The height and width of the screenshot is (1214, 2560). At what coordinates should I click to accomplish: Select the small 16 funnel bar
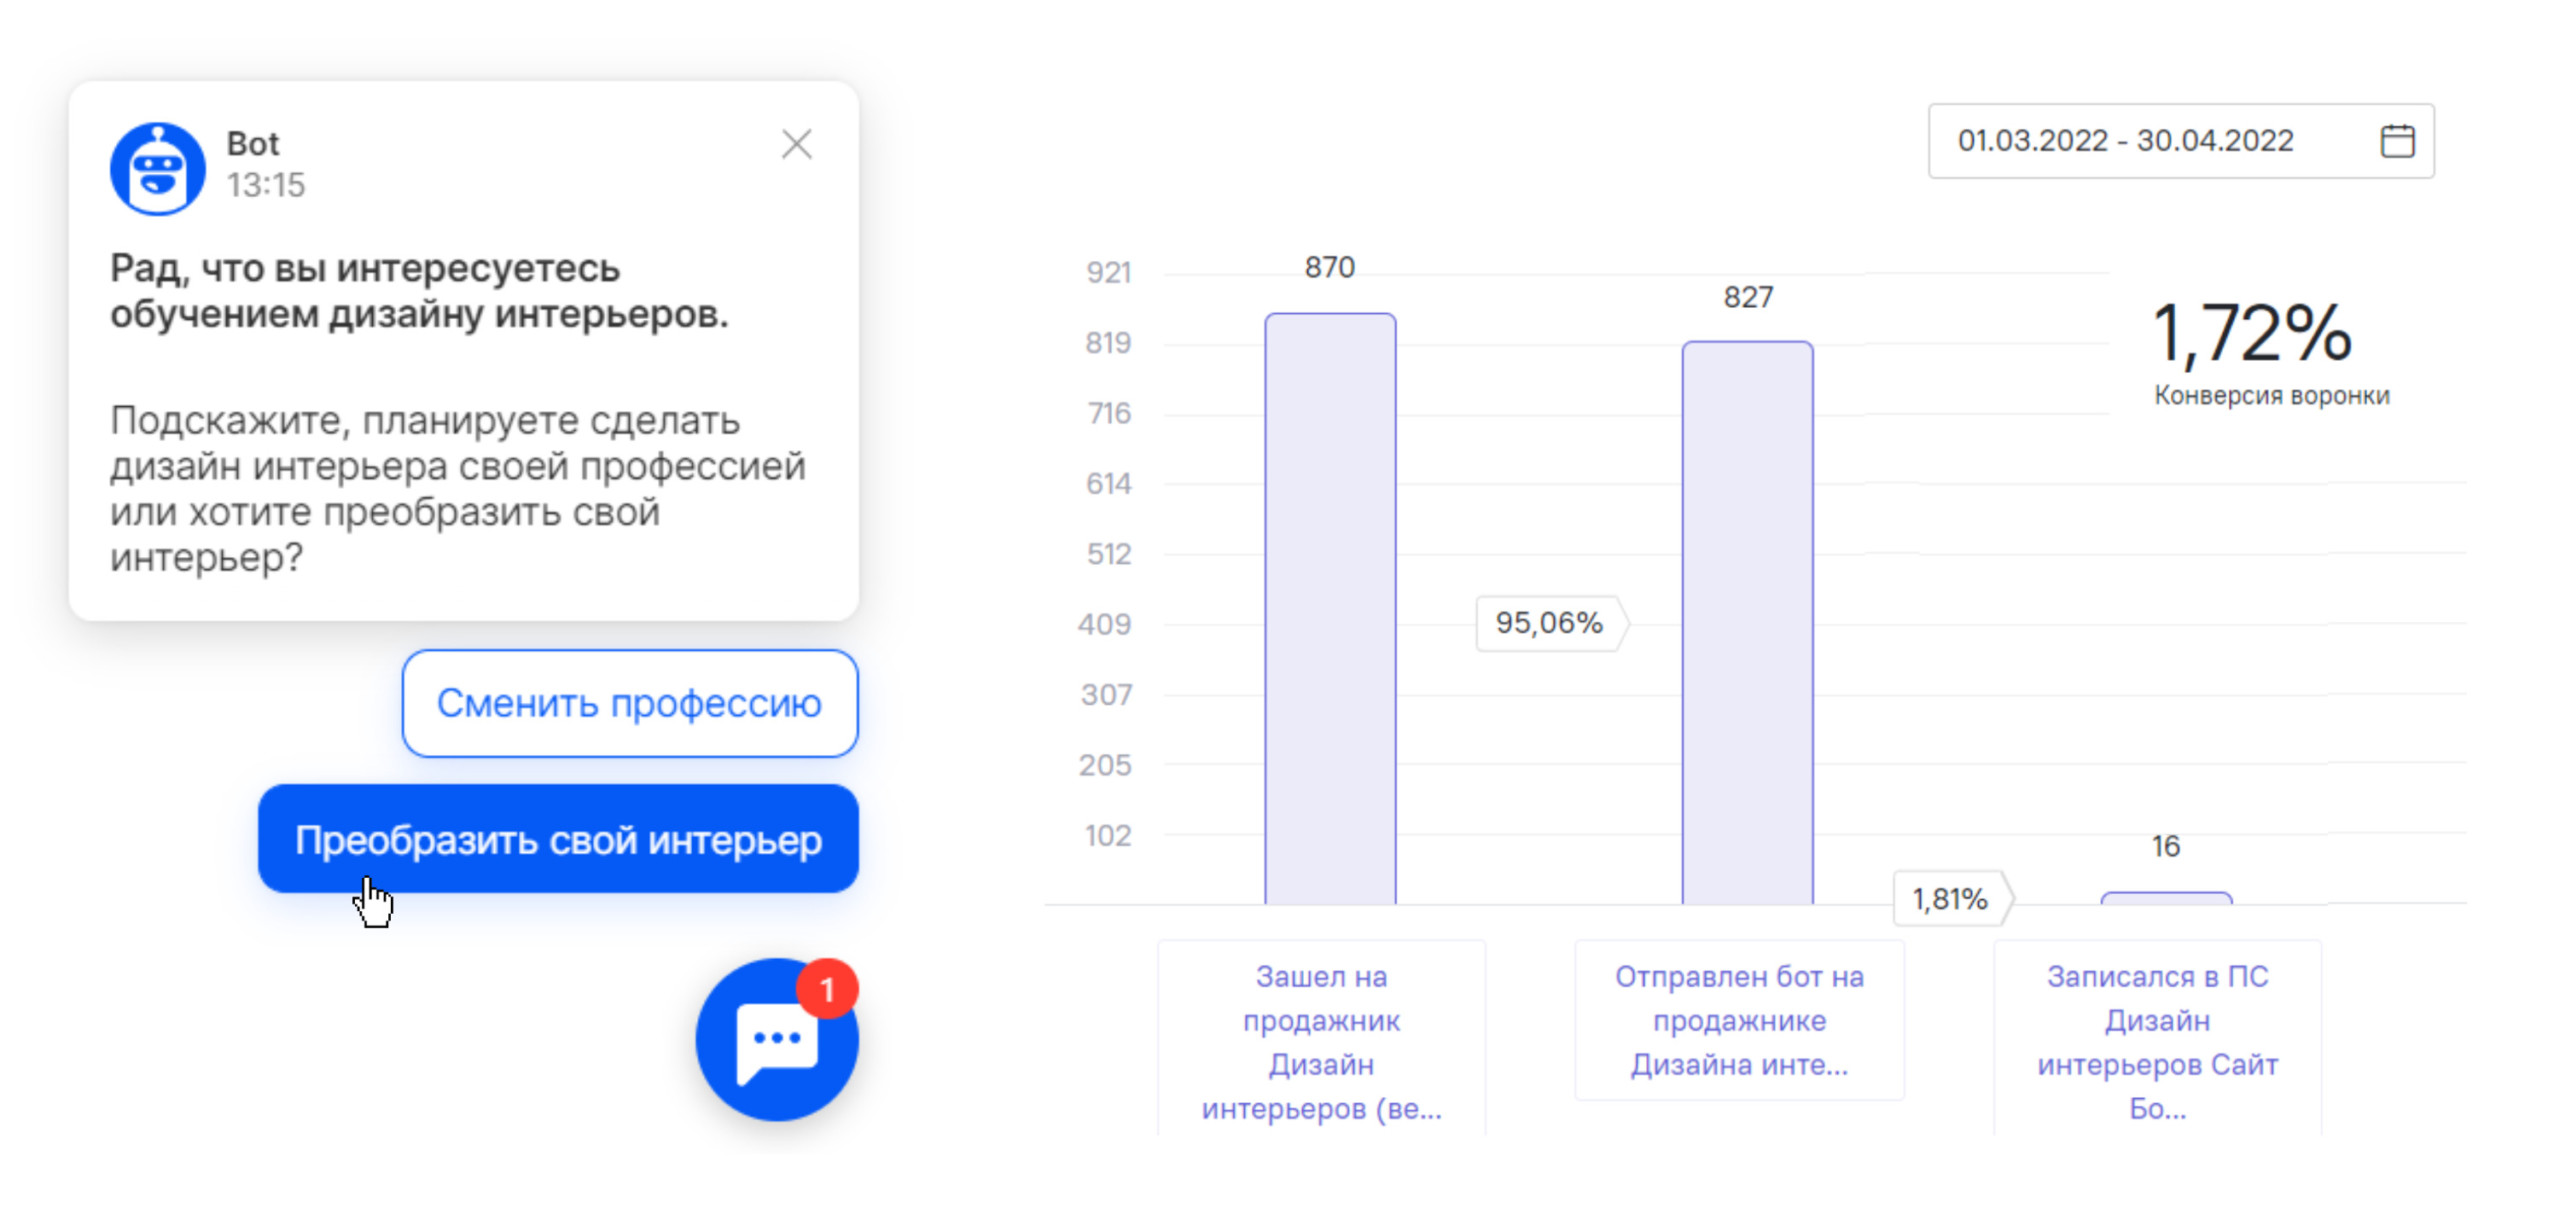coord(2165,898)
